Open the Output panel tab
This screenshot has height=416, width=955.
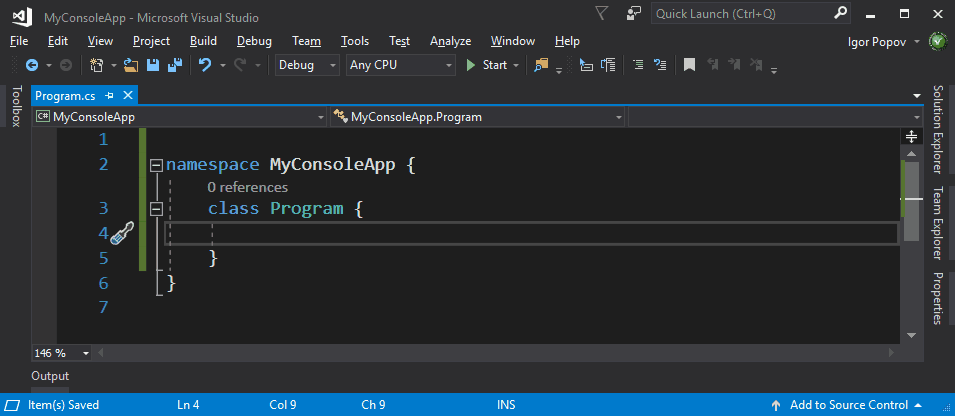pyautogui.click(x=50, y=376)
